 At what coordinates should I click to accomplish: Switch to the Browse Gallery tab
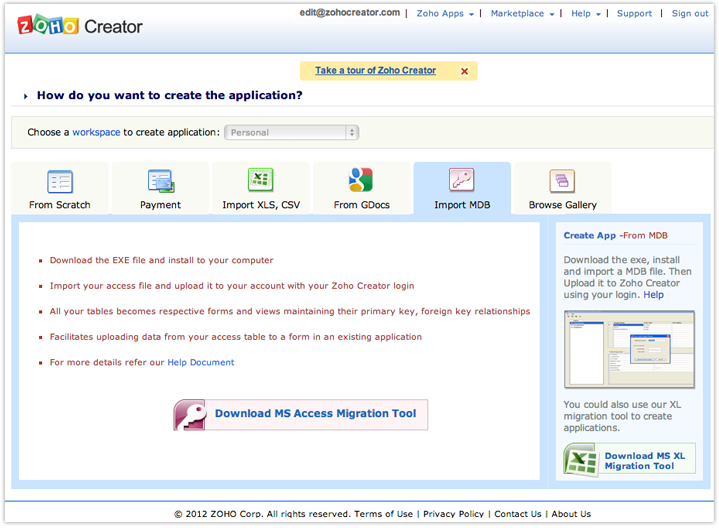[563, 188]
